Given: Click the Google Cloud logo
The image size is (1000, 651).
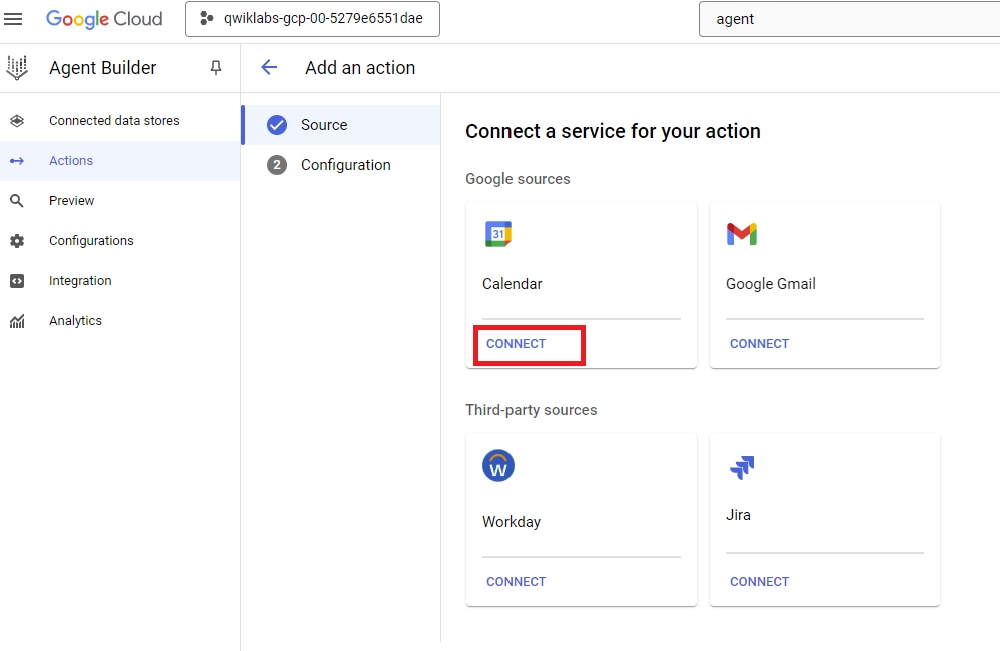Looking at the screenshot, I should (104, 19).
